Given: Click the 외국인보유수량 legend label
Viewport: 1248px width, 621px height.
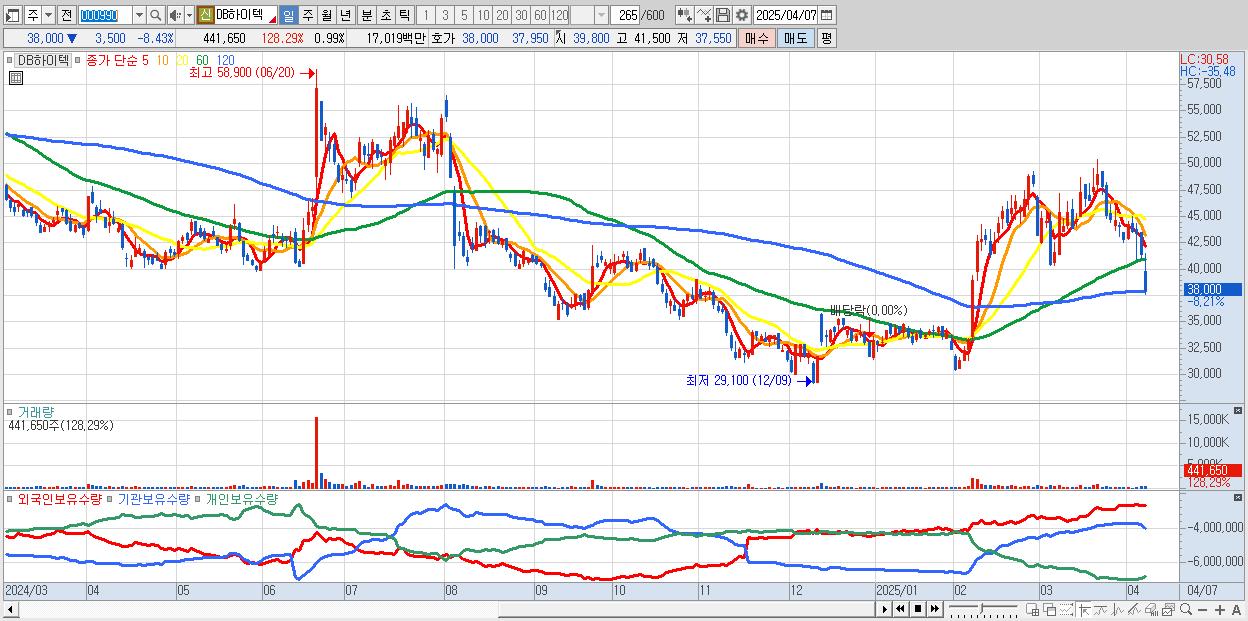Looking at the screenshot, I should [x=59, y=498].
